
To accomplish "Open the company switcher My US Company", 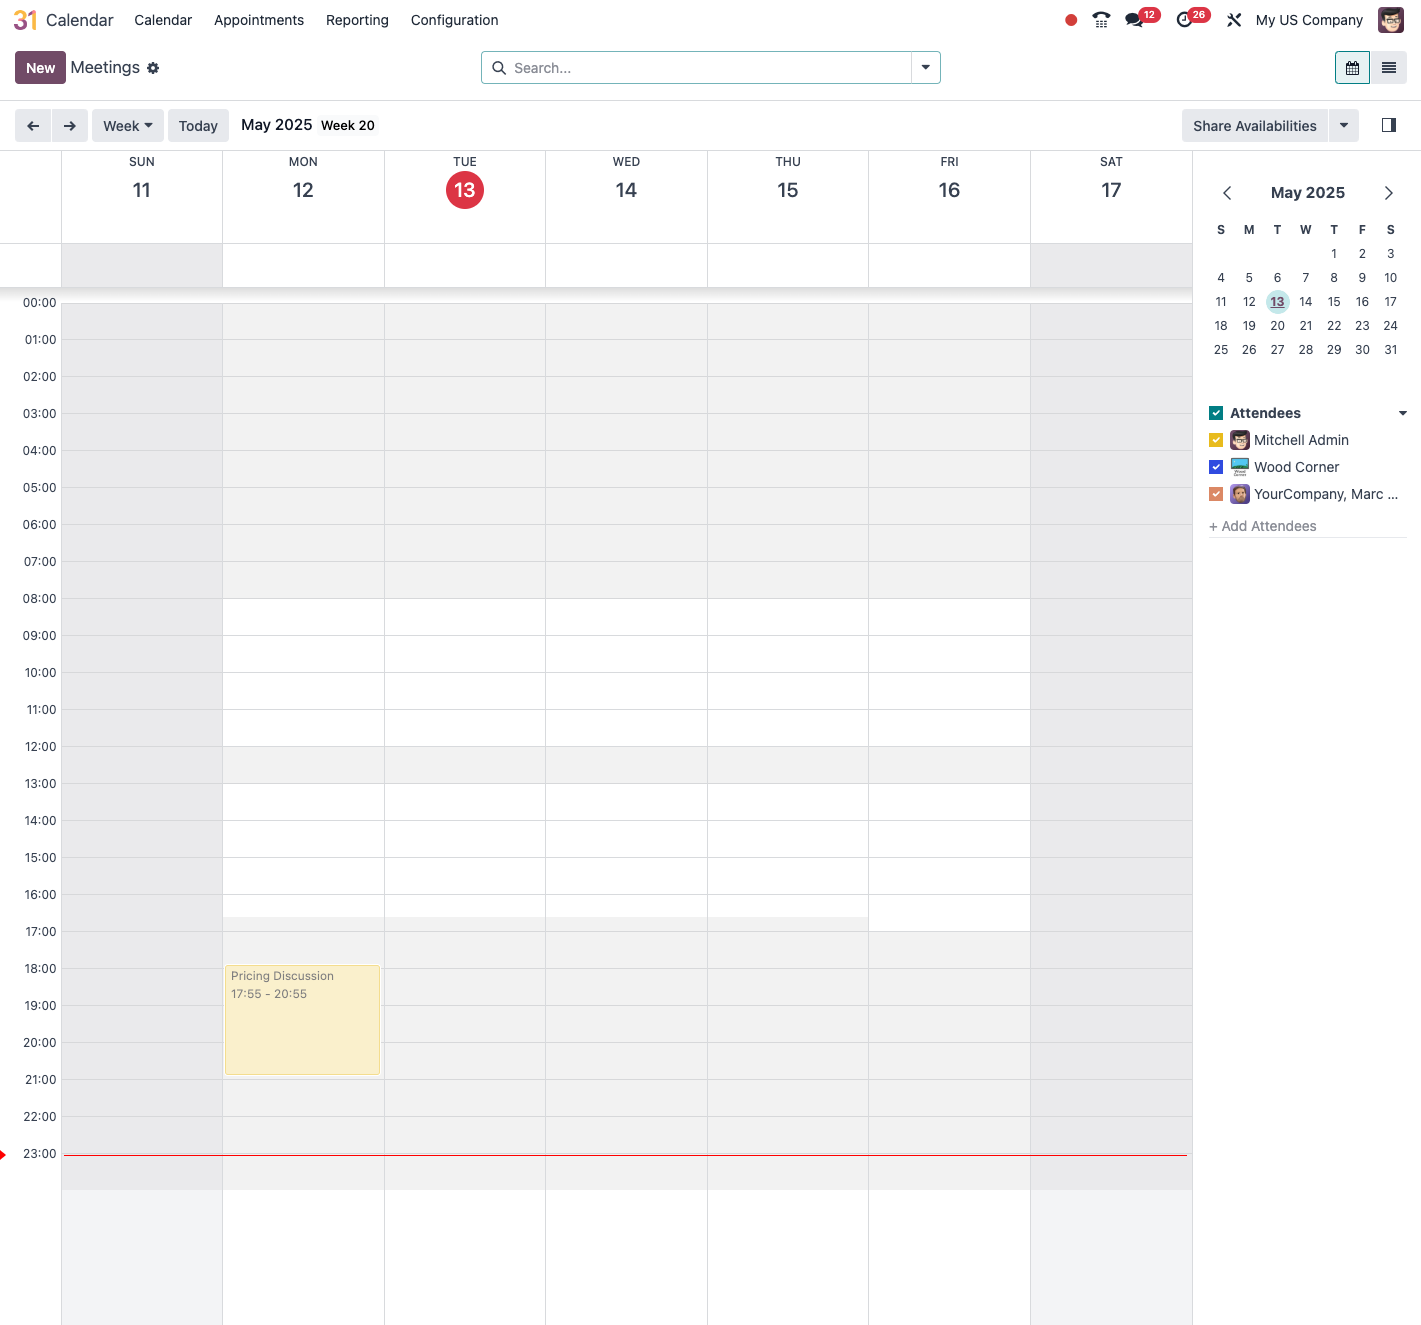I will coord(1309,20).
